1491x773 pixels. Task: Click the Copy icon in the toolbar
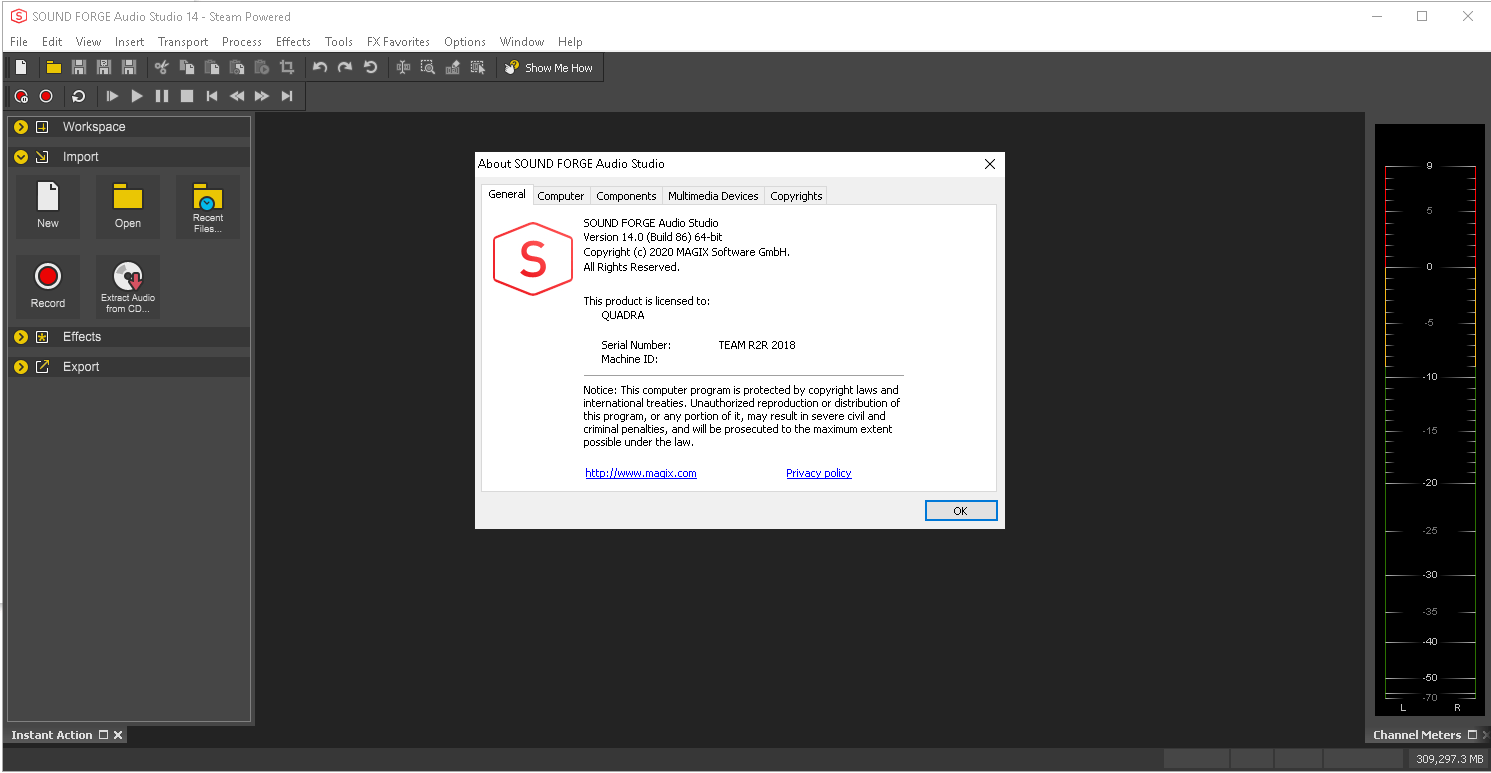click(187, 67)
